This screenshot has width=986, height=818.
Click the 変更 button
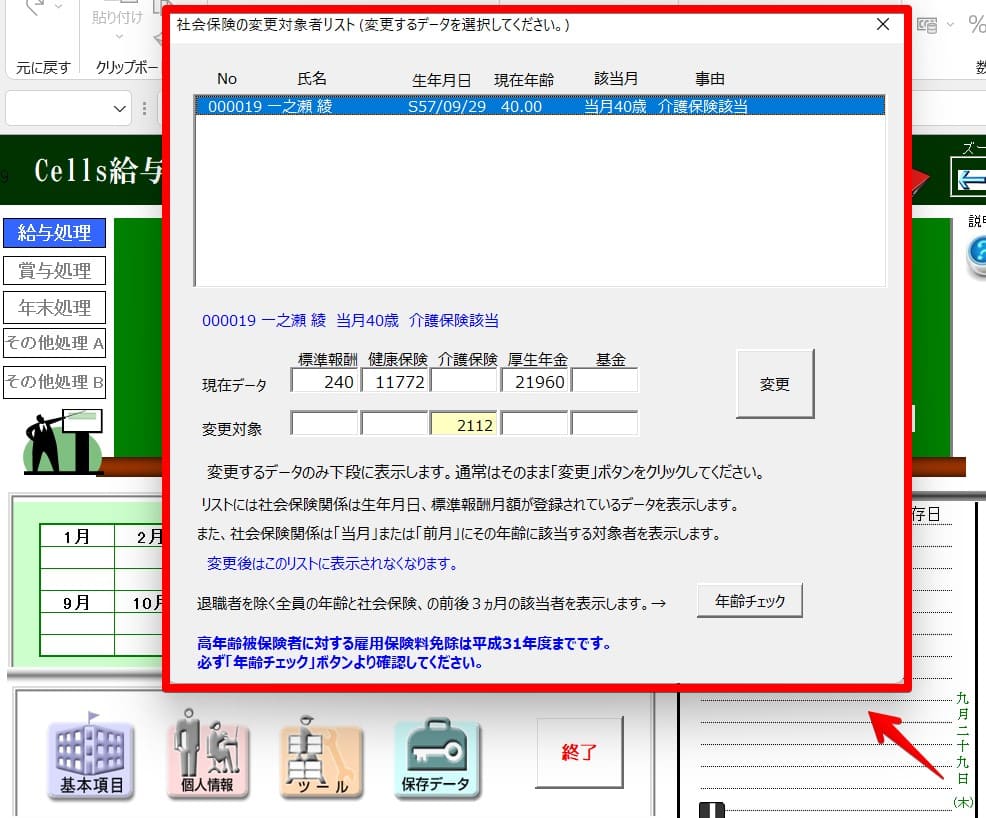point(775,384)
